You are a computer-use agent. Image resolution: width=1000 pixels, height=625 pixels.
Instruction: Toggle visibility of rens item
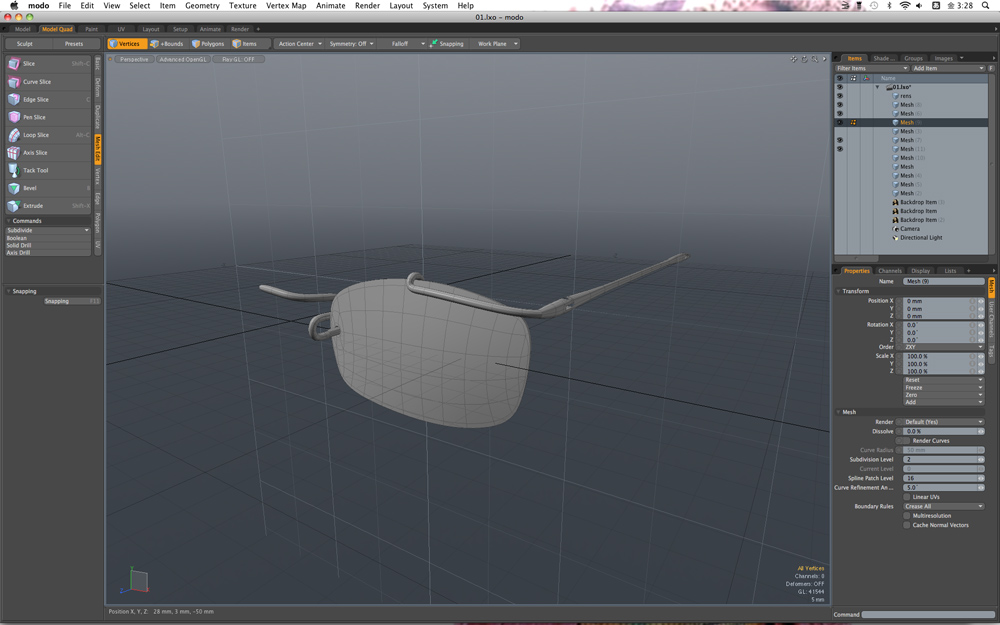tap(840, 96)
